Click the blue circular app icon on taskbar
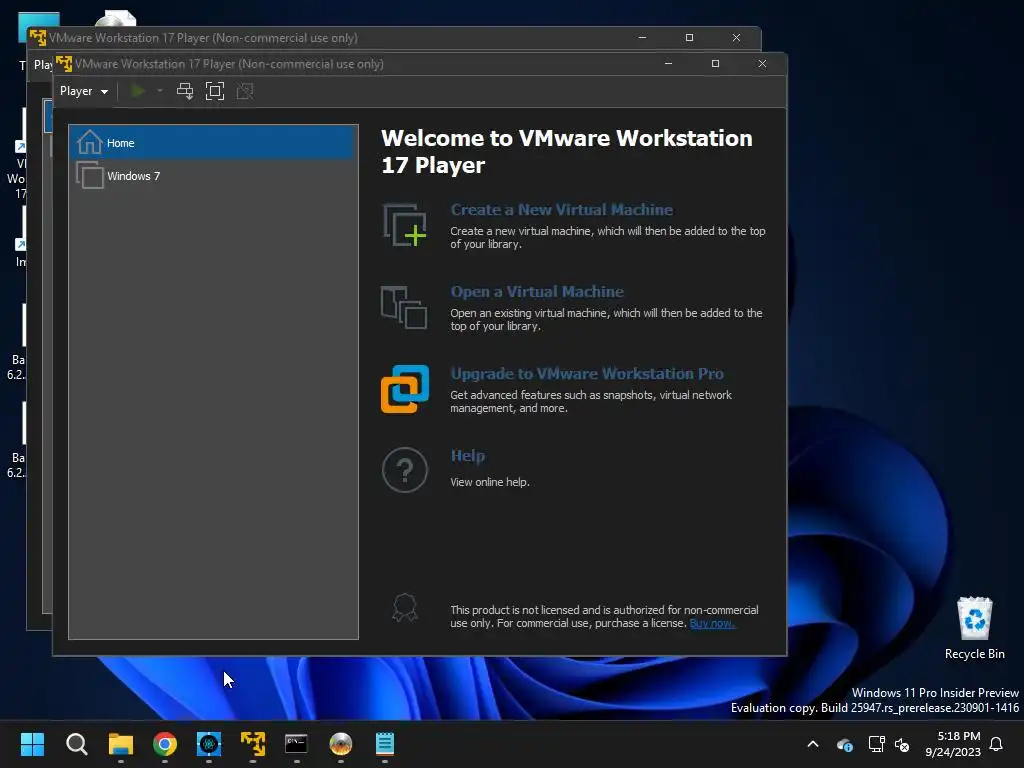Viewport: 1024px width, 768px height. [209, 744]
